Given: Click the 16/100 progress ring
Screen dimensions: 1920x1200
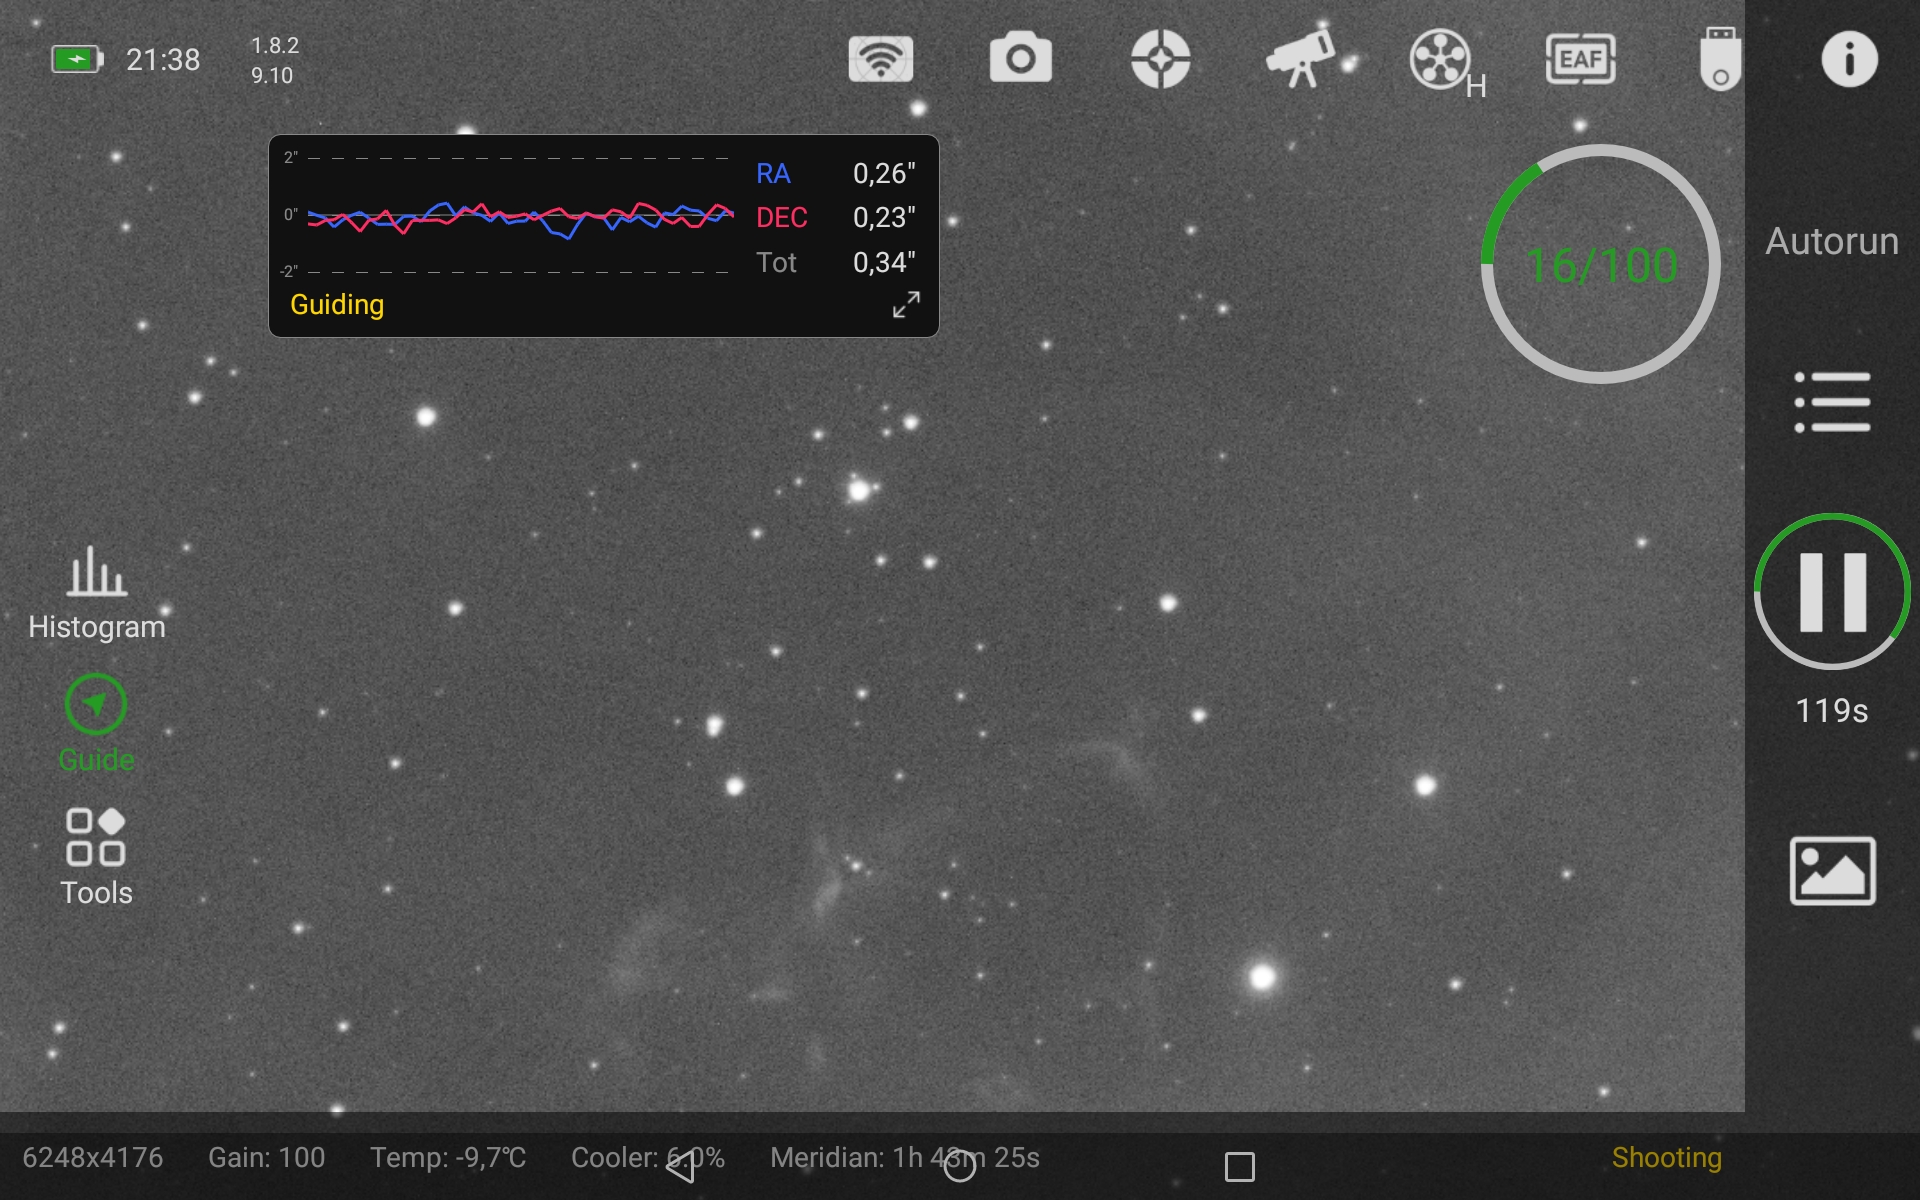Looking at the screenshot, I should 1601,264.
